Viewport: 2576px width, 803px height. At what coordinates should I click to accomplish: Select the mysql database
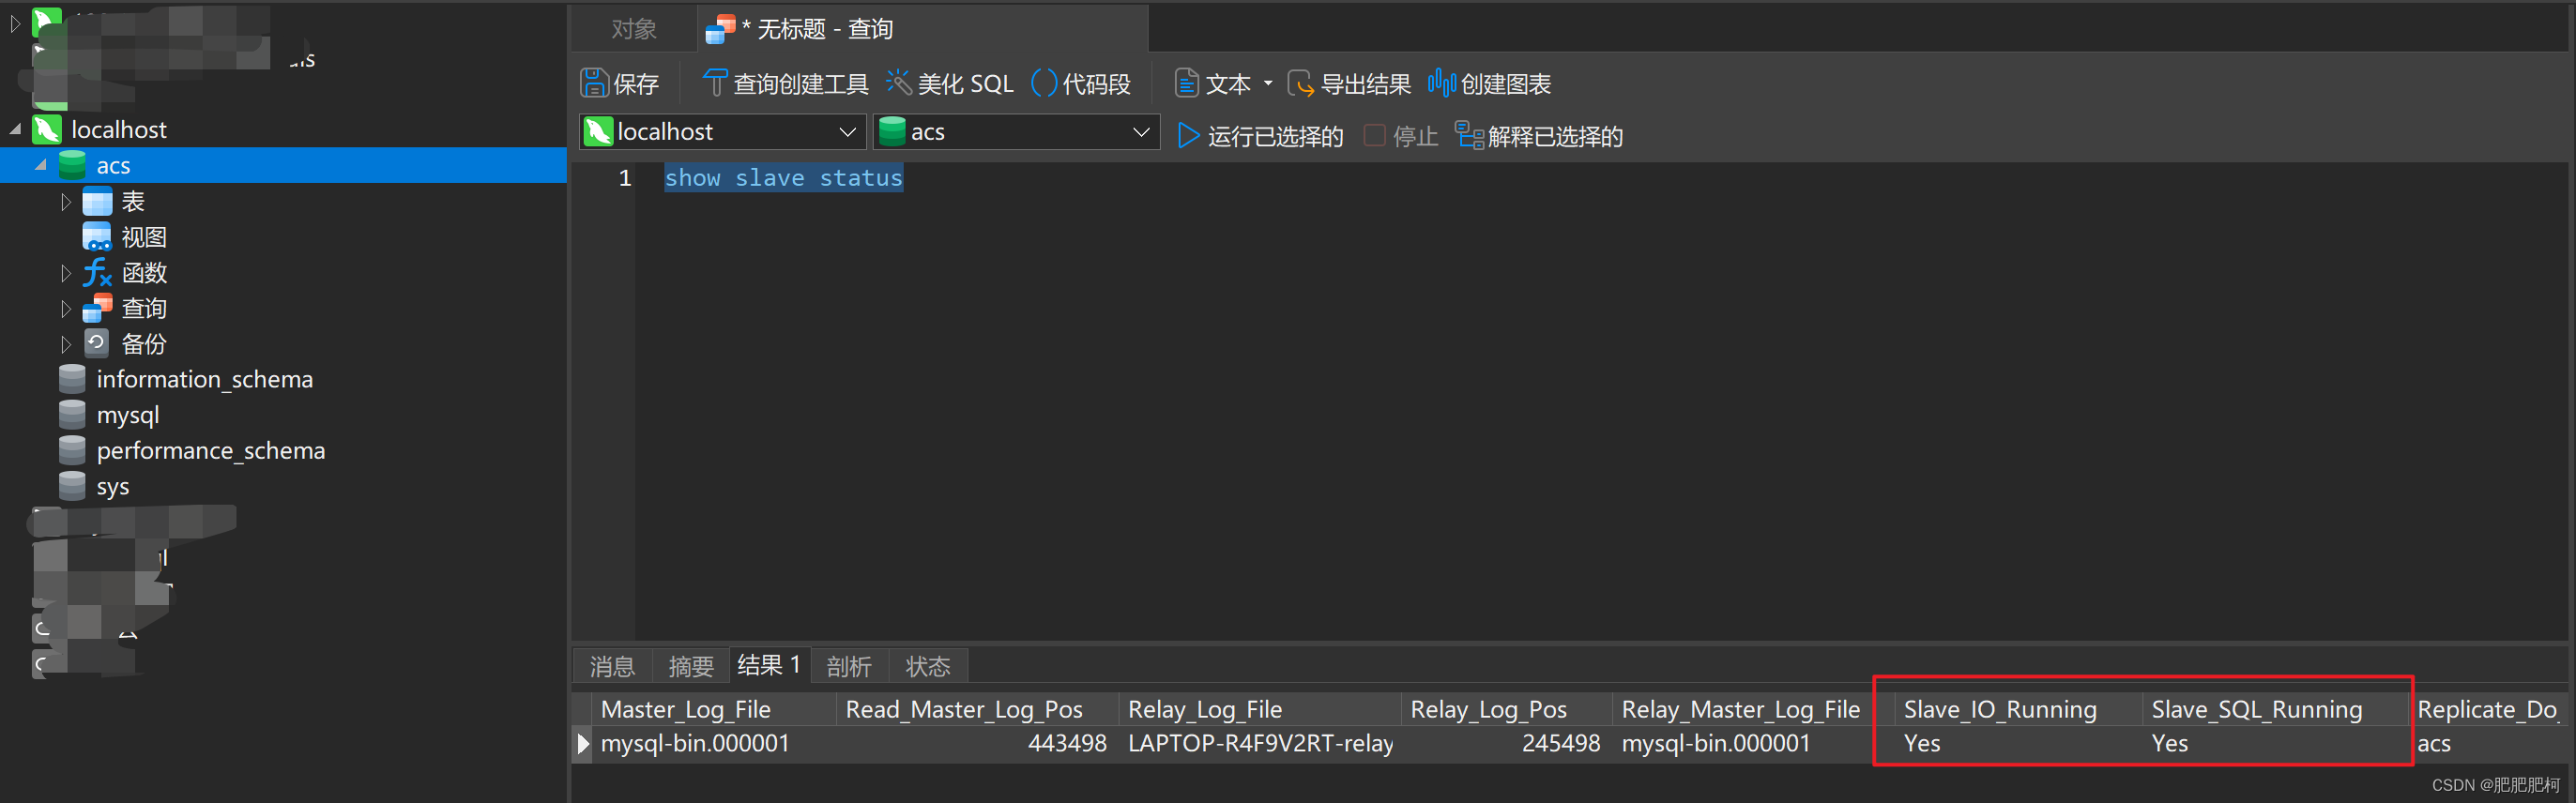(128, 416)
